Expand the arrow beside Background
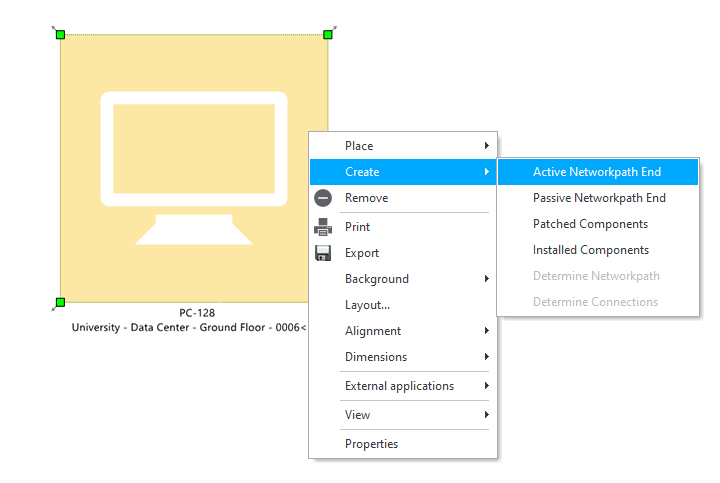This screenshot has width=720, height=483. 487,279
